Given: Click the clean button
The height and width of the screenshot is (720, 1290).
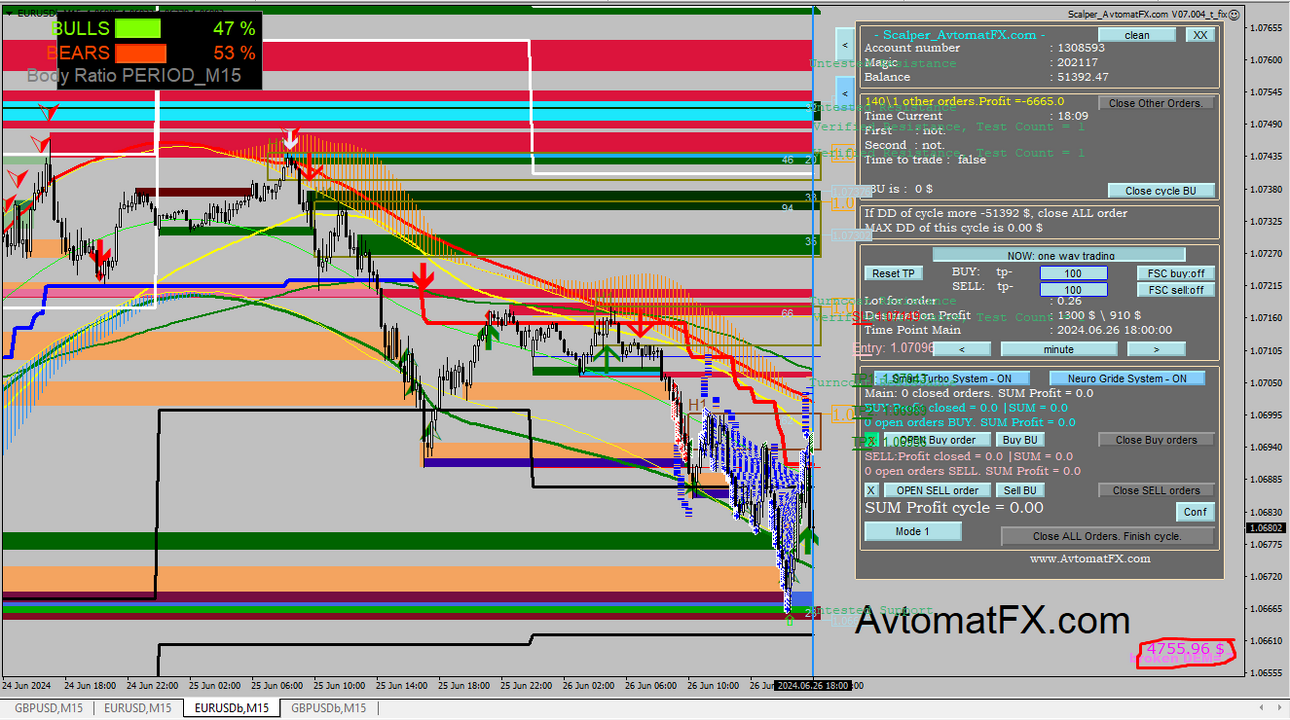Looking at the screenshot, I should [x=1138, y=35].
